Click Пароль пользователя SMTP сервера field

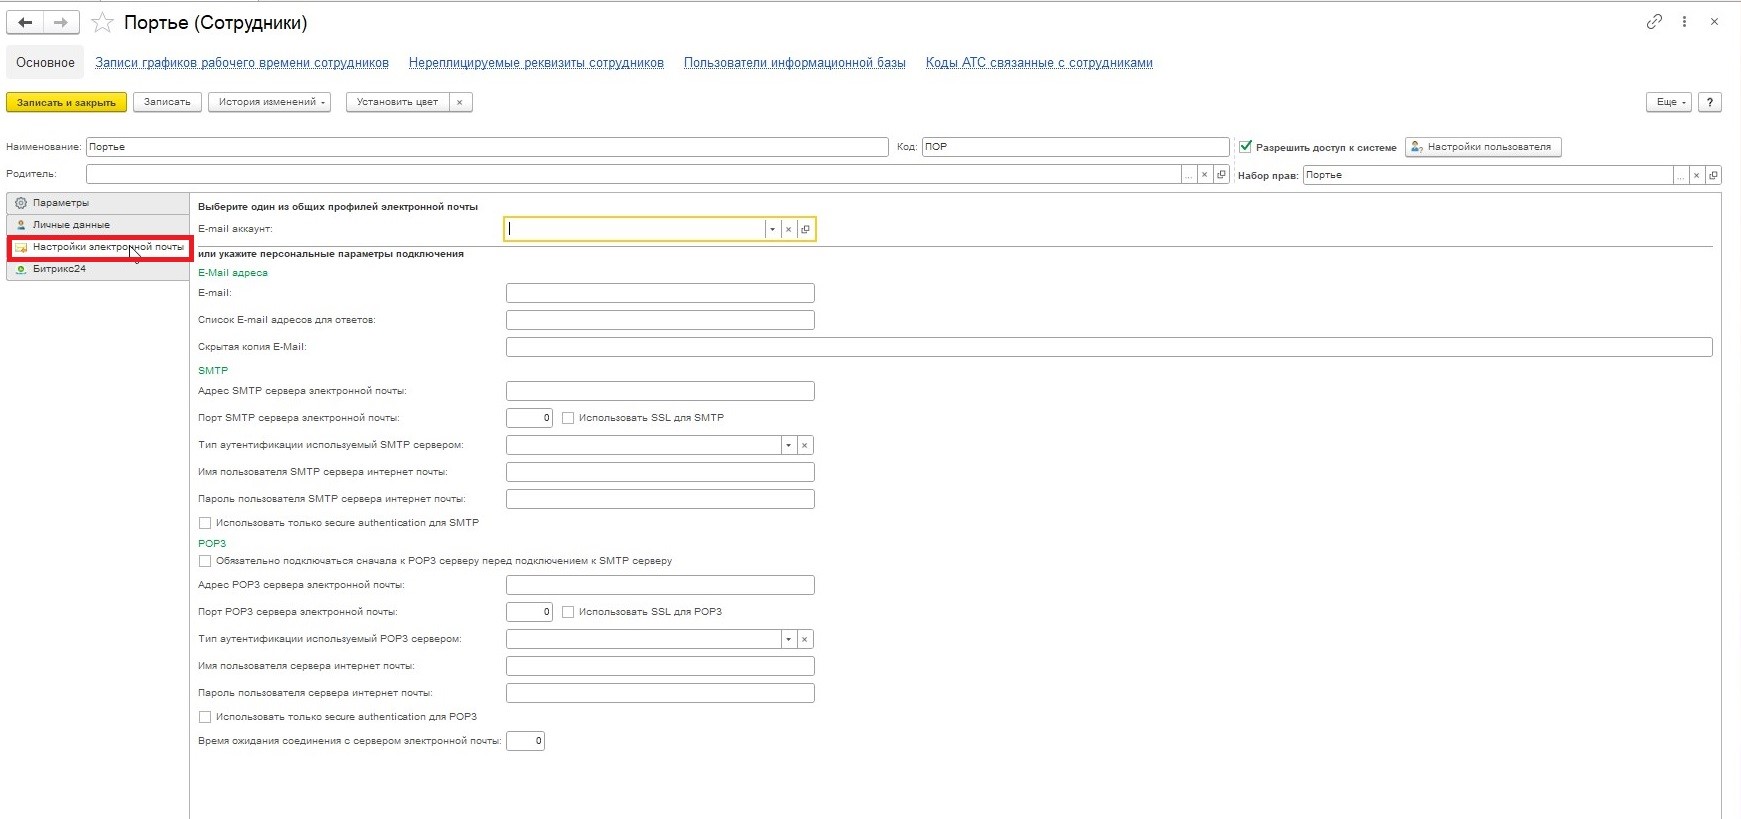[660, 499]
